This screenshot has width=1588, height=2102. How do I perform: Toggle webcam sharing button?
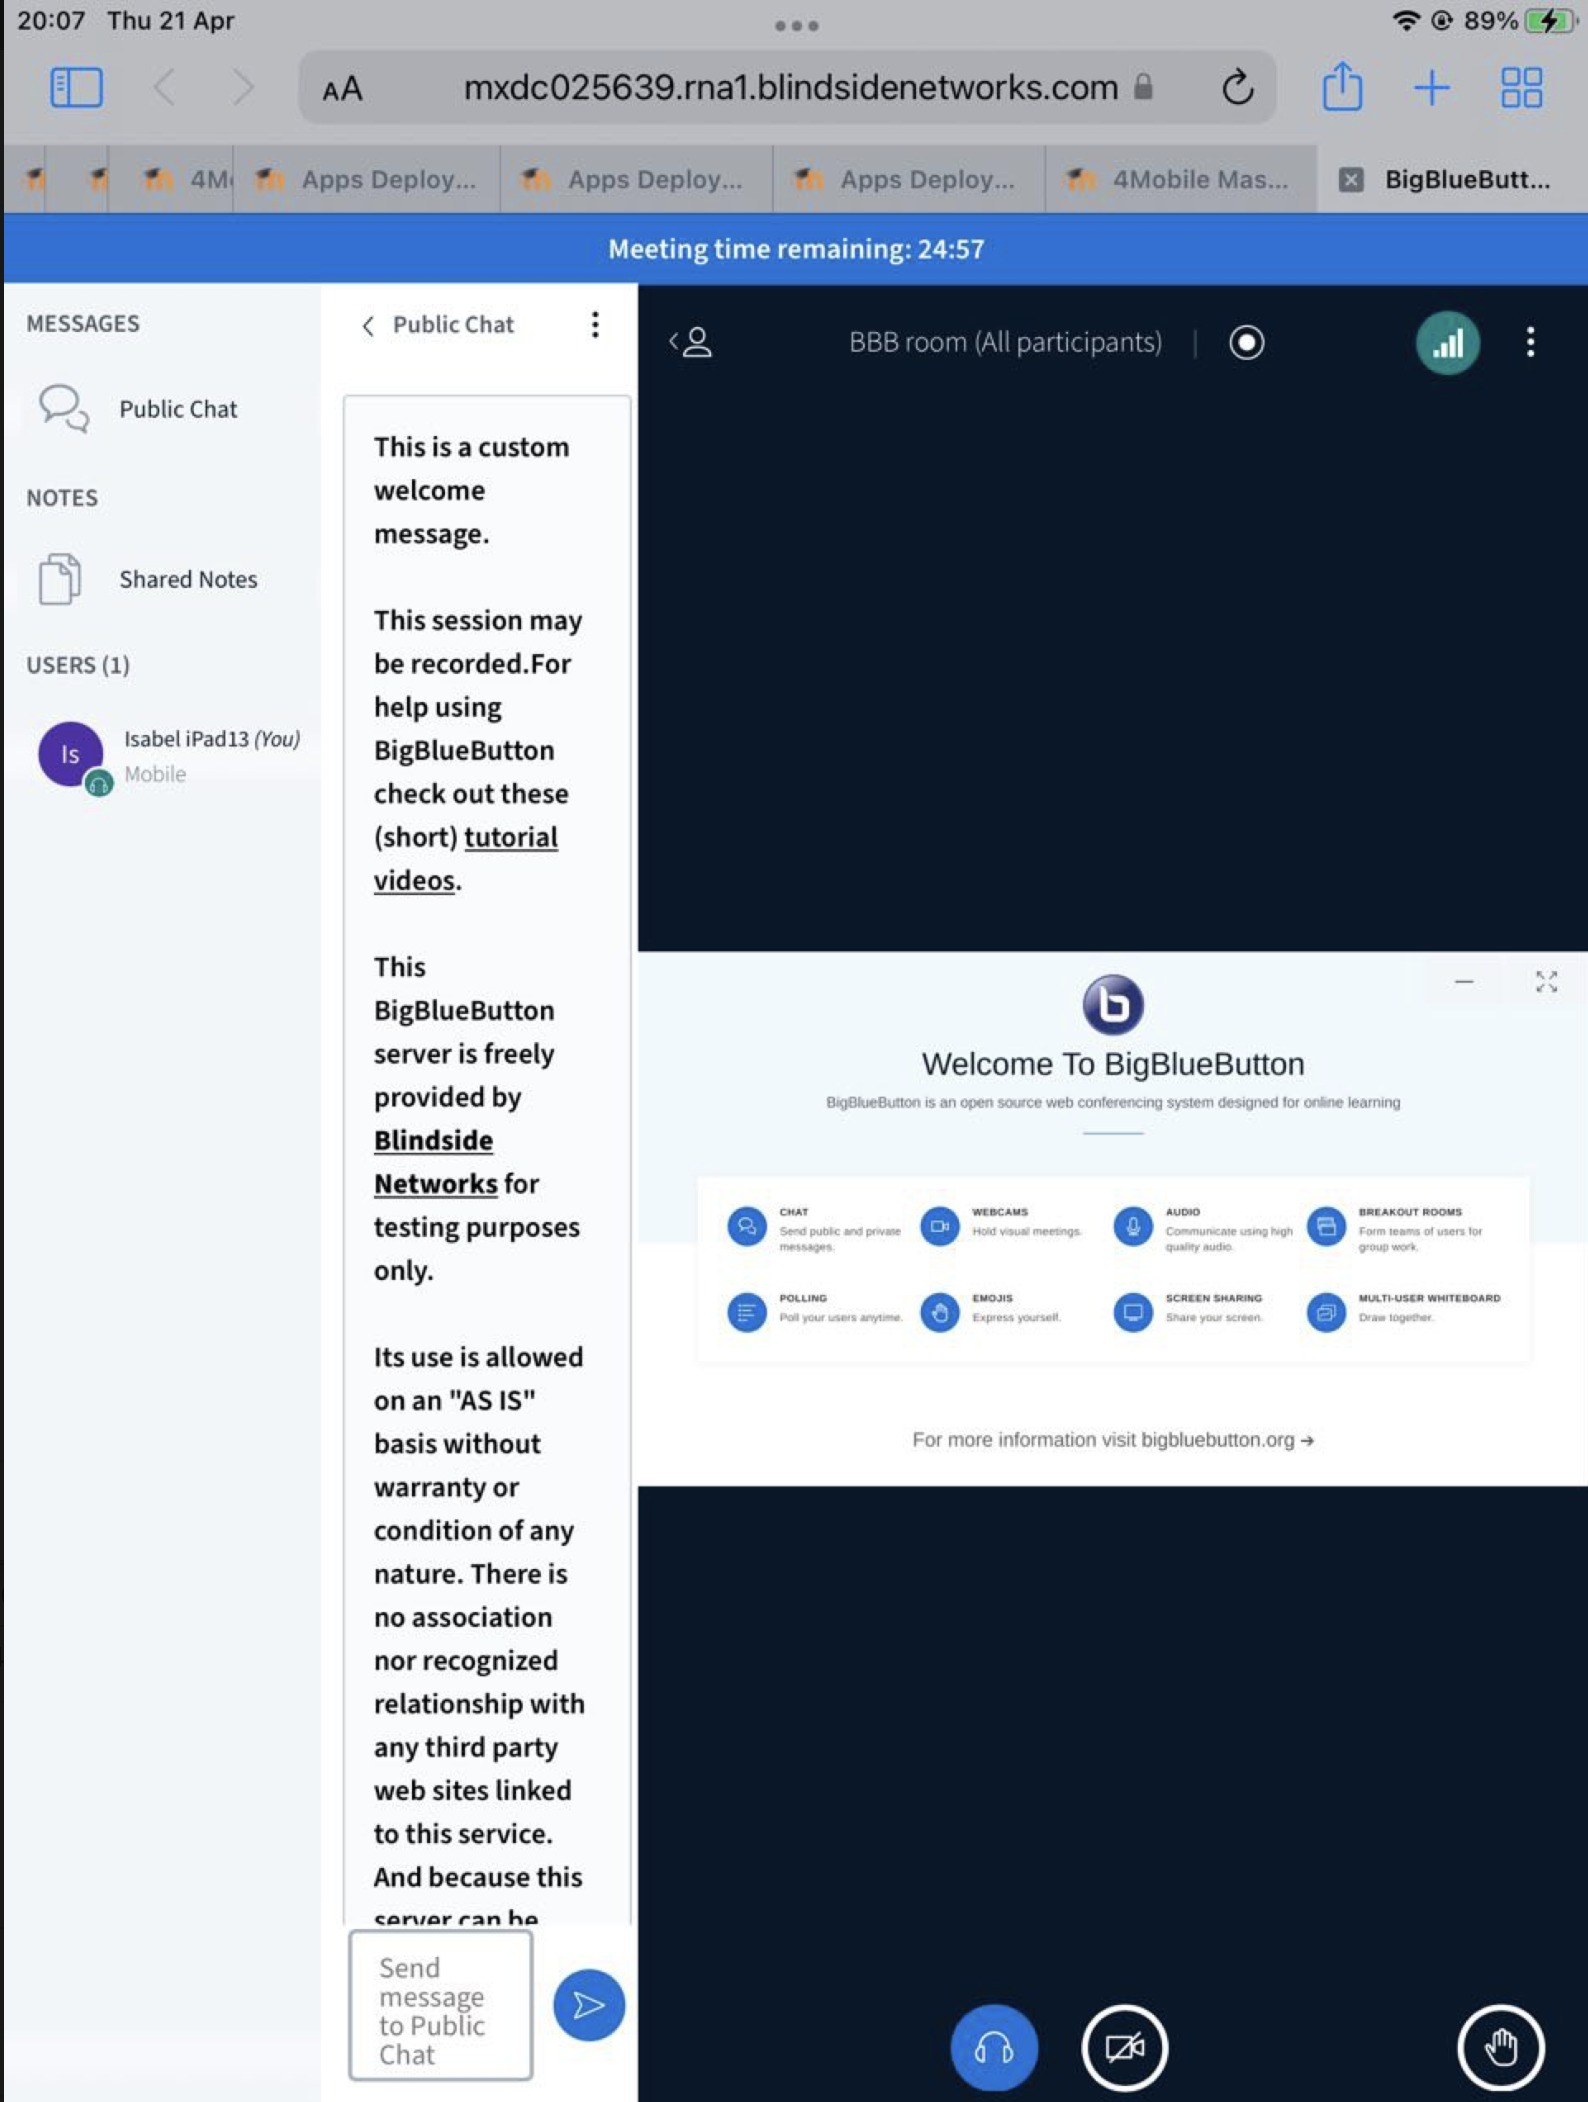coord(1124,2048)
